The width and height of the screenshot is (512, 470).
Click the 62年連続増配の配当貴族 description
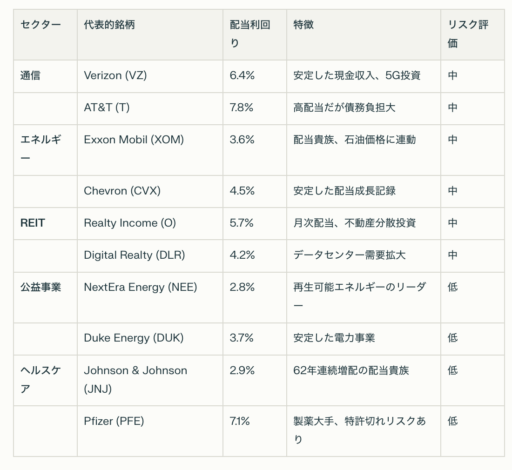[351, 371]
